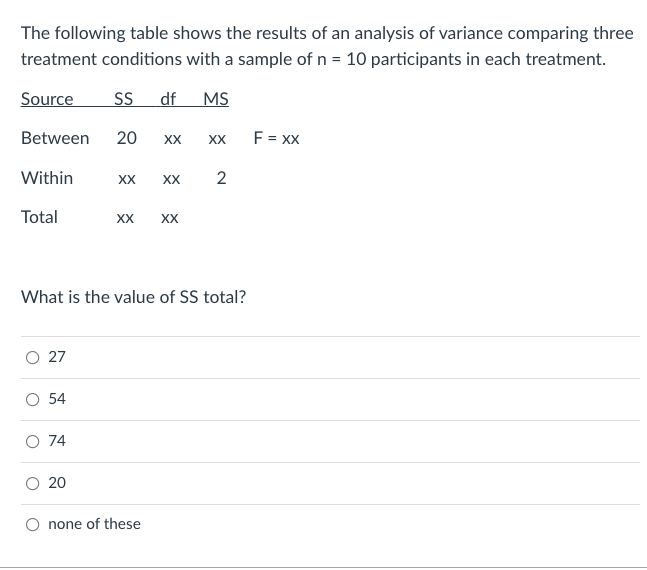Click the 'SS' column header
This screenshot has width=647, height=570.
tap(124, 99)
